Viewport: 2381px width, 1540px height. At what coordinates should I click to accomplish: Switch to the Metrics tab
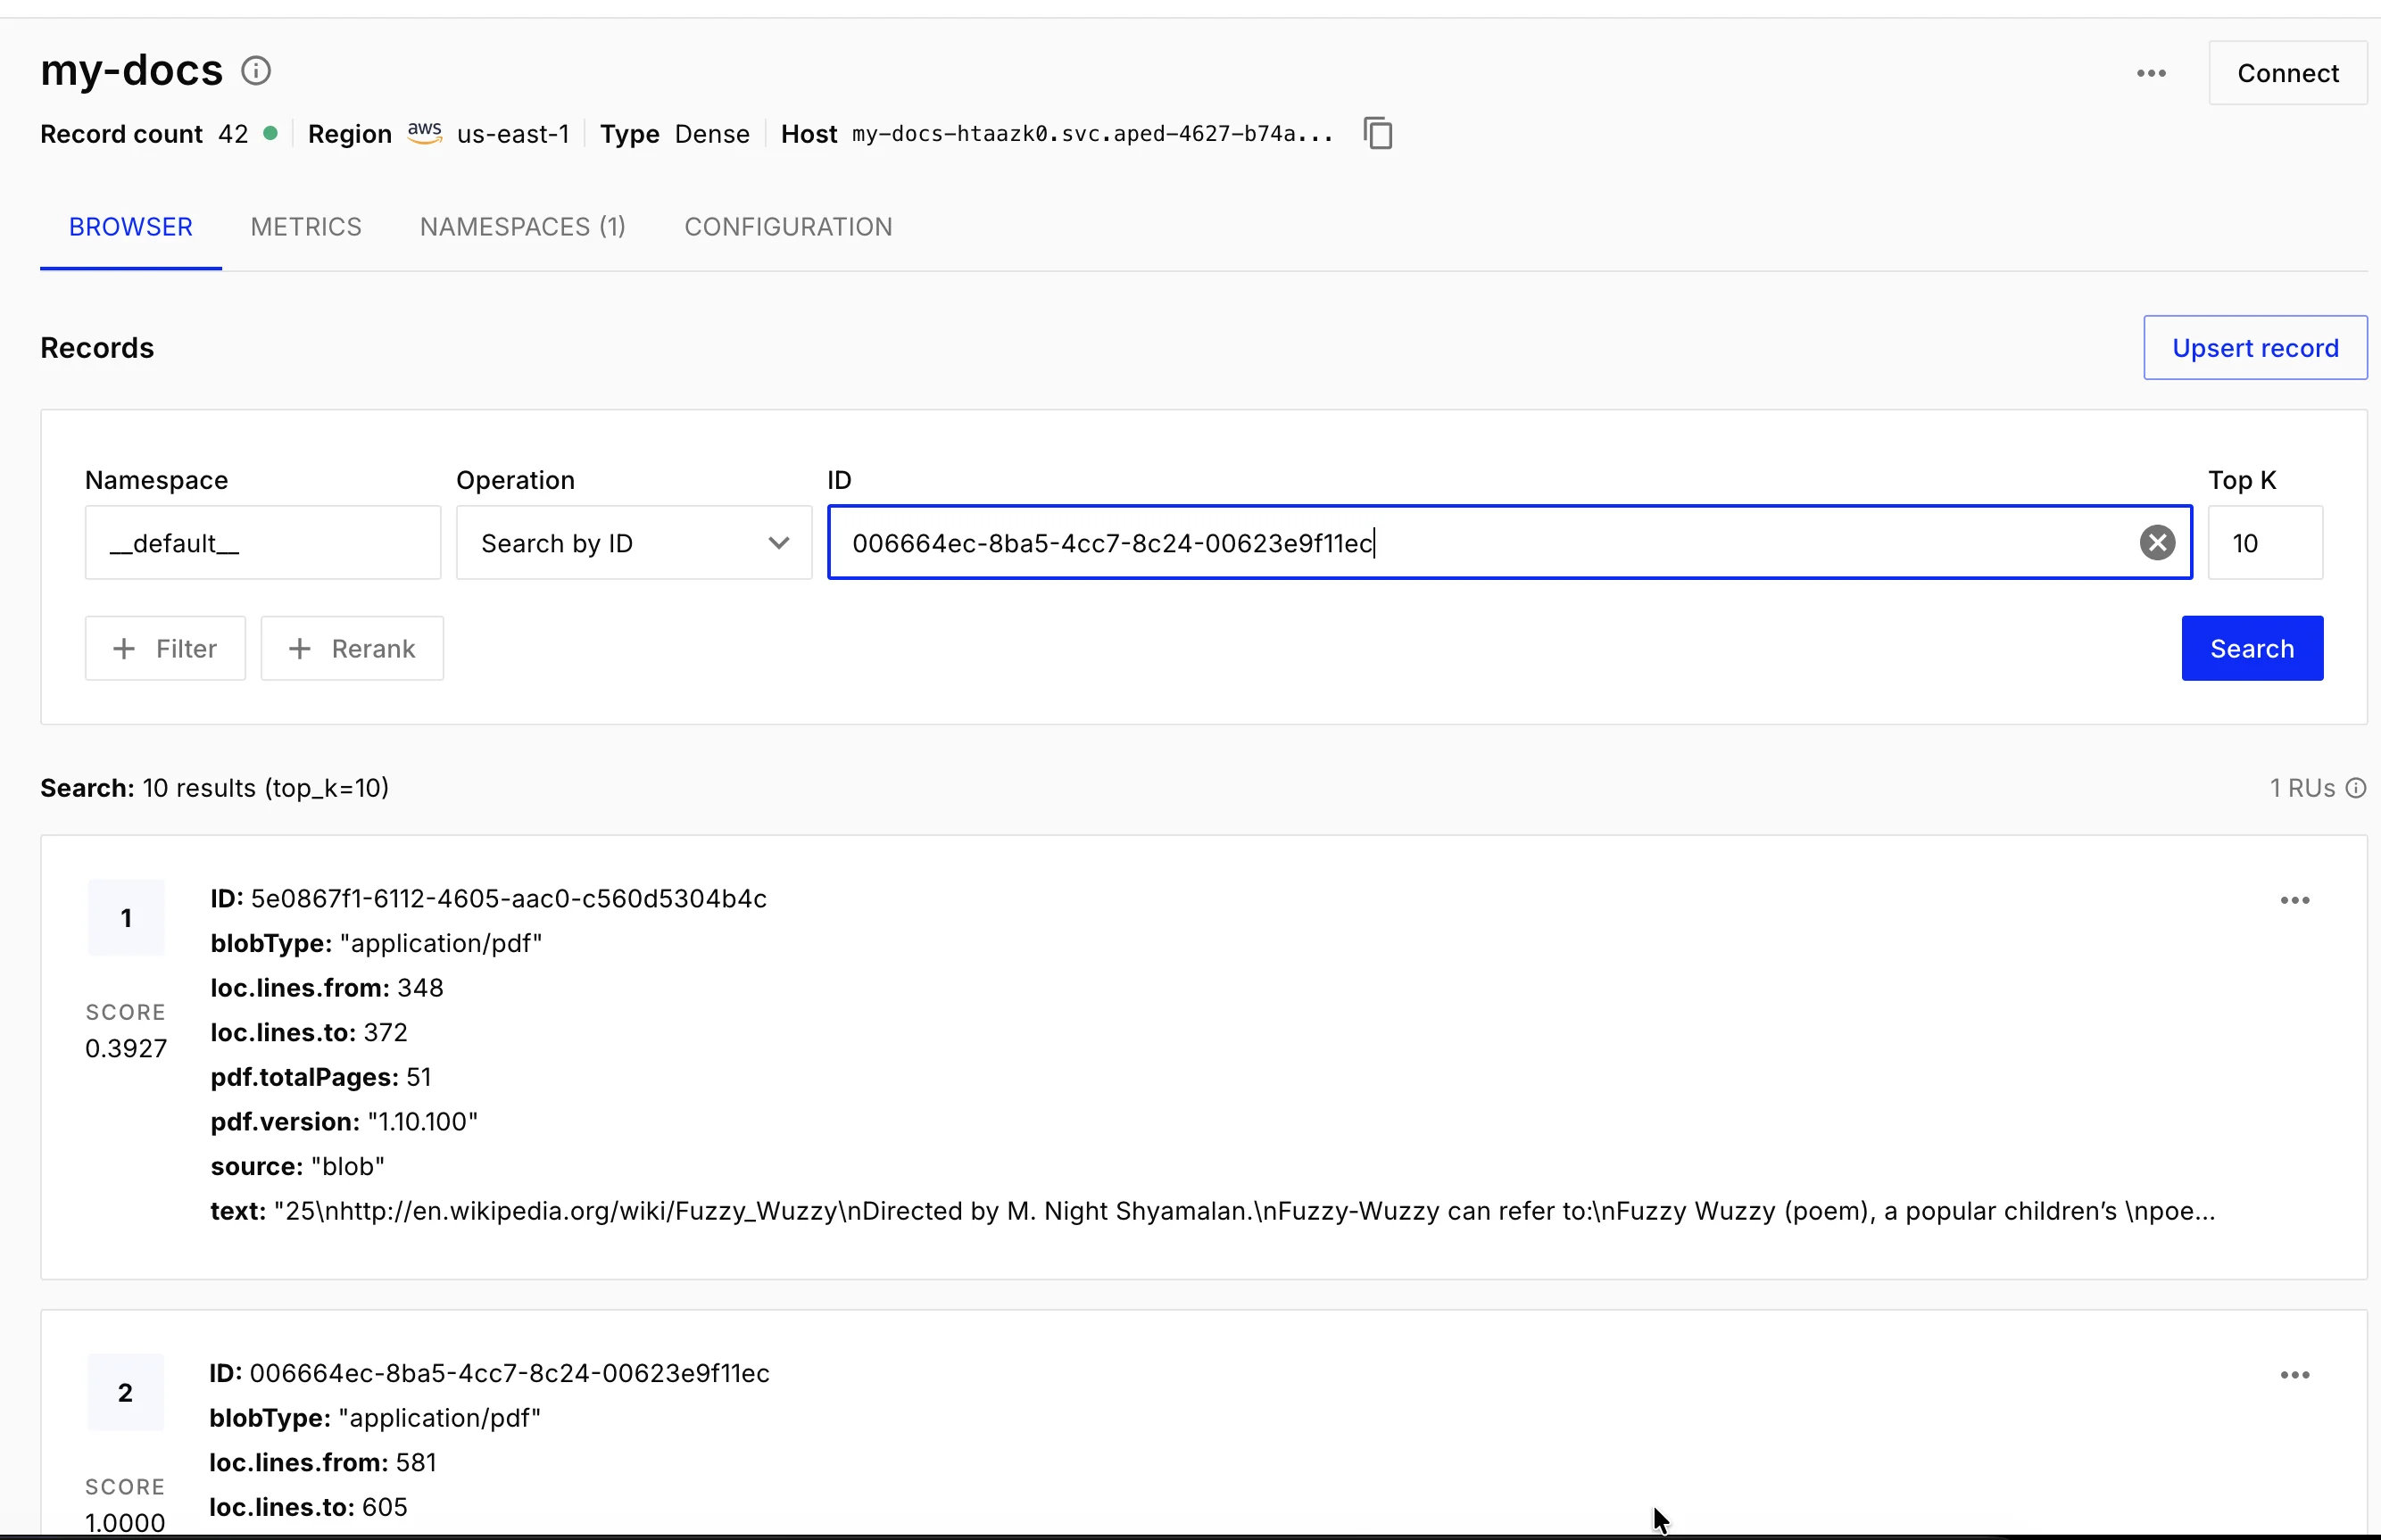(x=306, y=227)
